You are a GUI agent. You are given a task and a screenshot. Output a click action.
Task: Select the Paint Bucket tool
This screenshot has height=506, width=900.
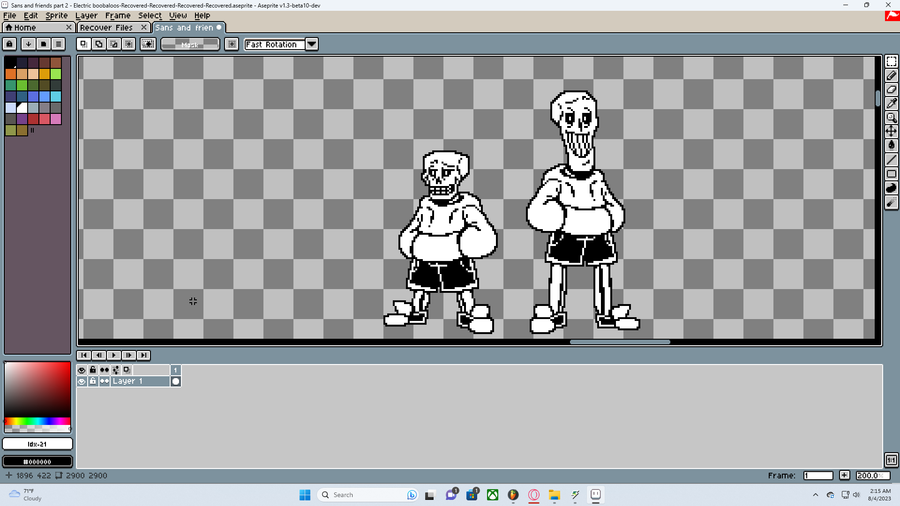891,146
